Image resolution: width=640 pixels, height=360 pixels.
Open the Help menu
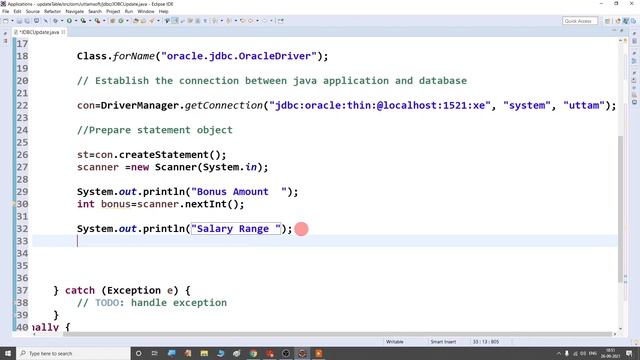point(164,11)
